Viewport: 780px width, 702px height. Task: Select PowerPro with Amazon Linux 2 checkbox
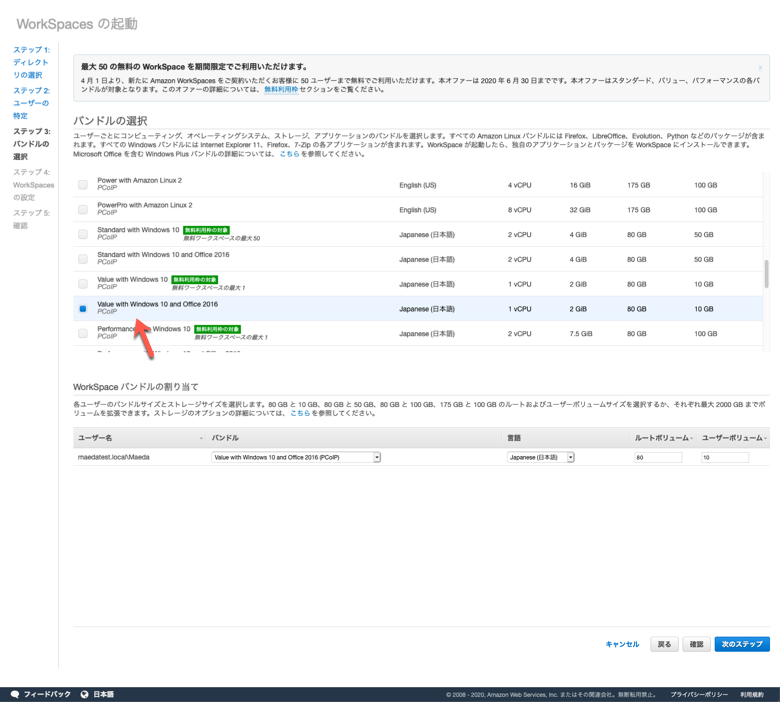(x=83, y=209)
